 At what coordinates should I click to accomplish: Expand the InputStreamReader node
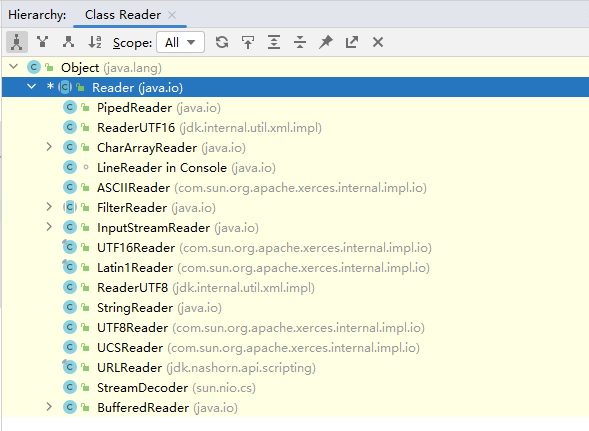click(49, 227)
